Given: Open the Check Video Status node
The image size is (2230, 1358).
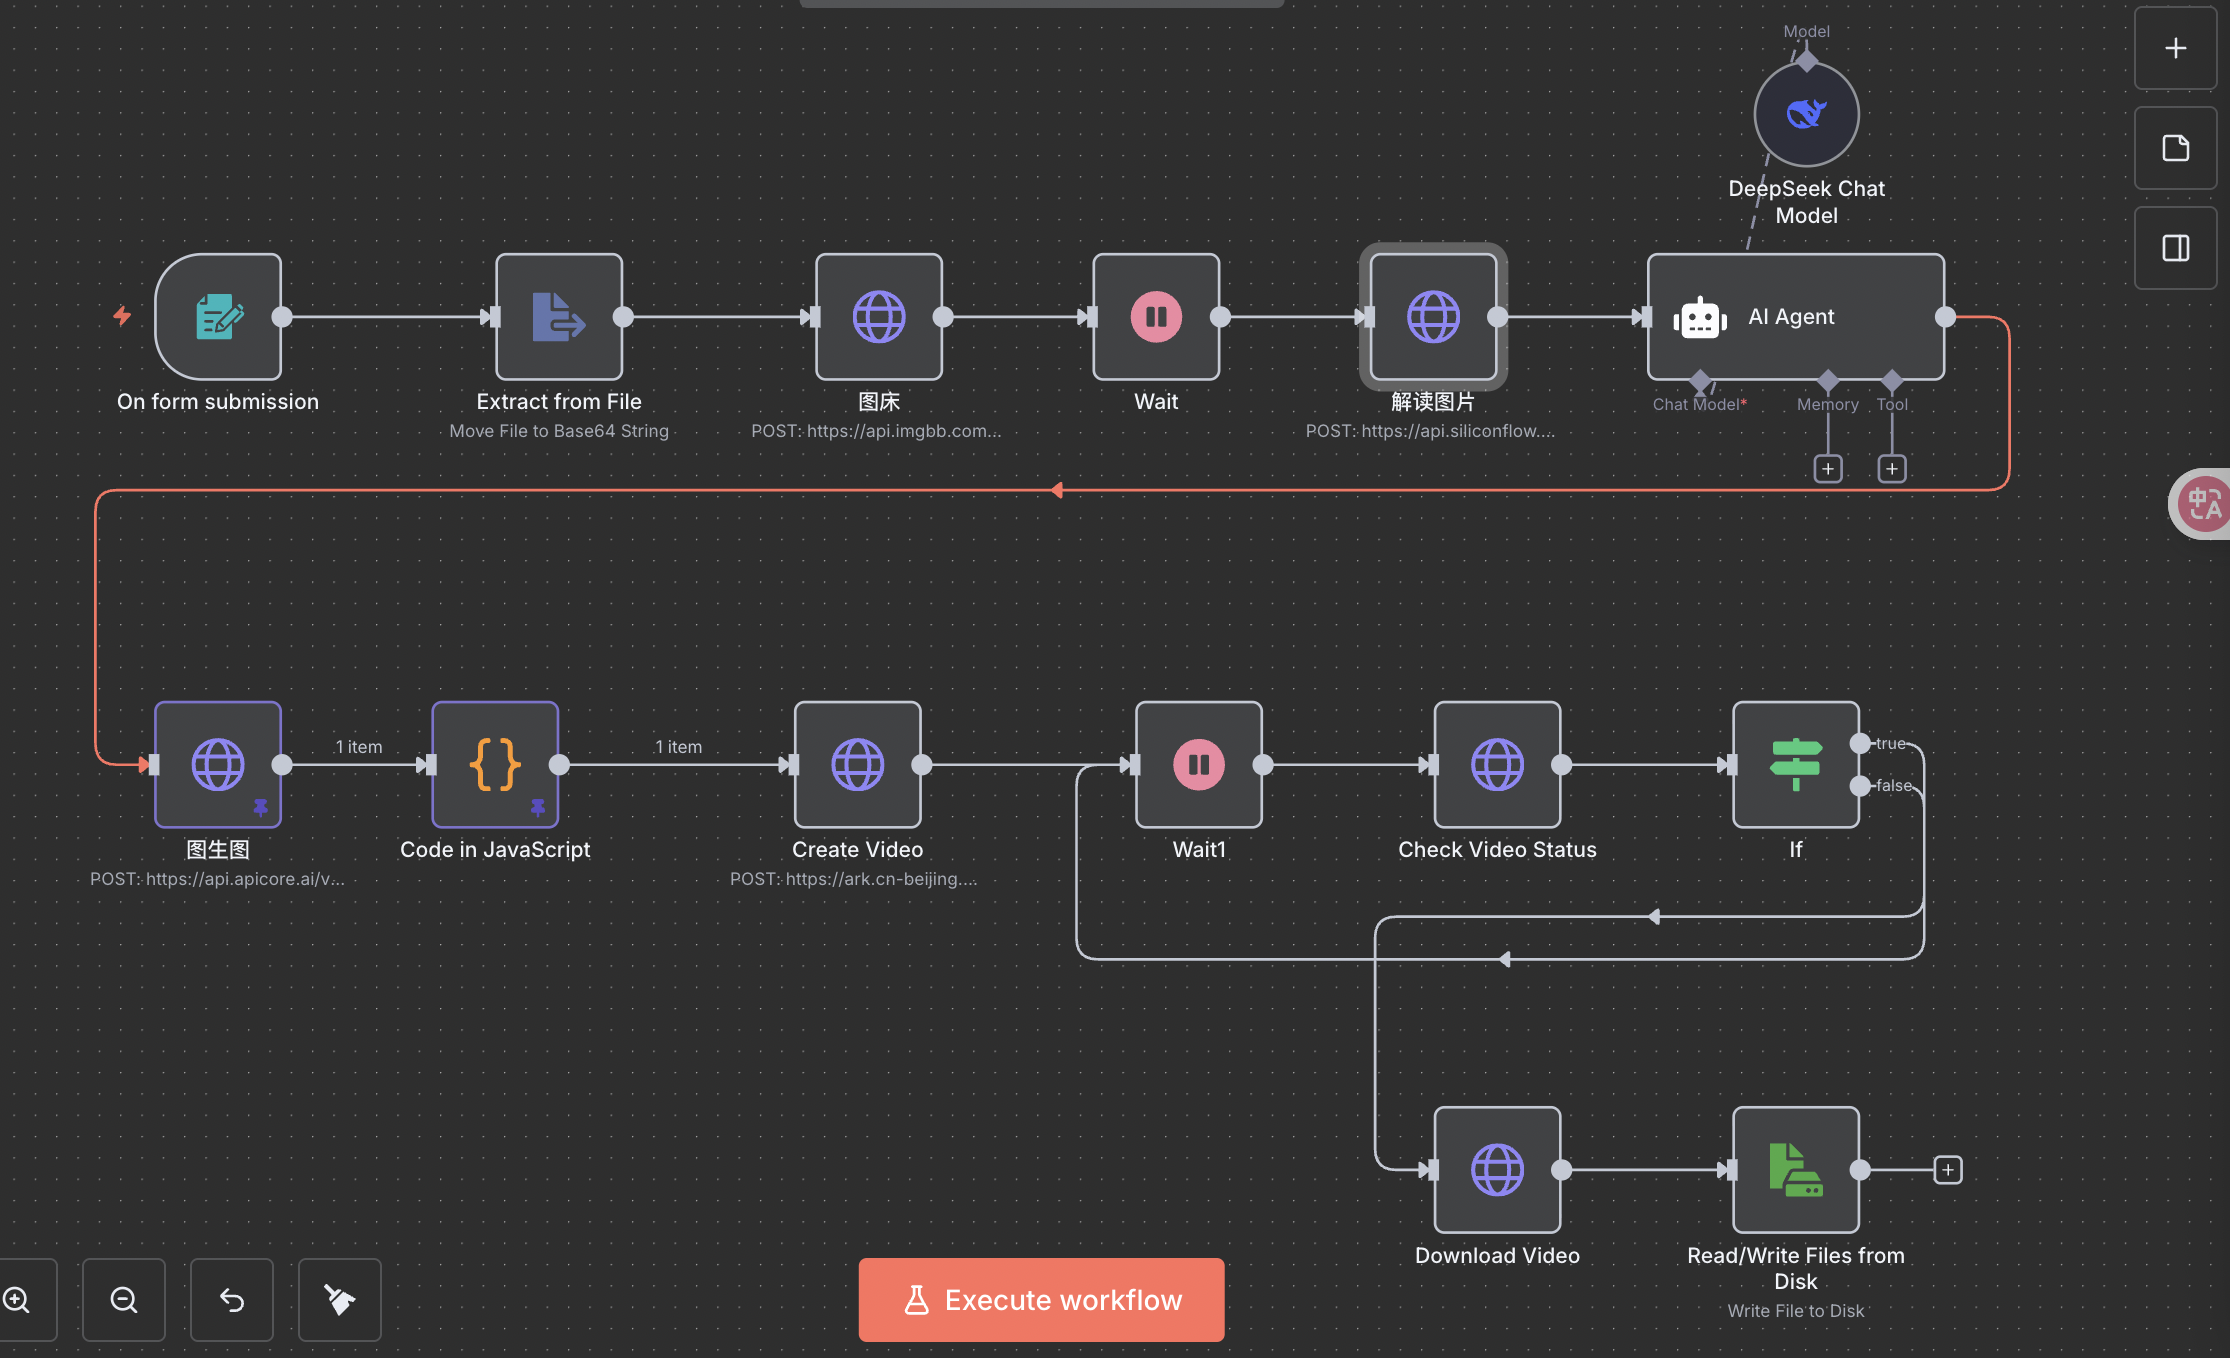Looking at the screenshot, I should (x=1497, y=765).
